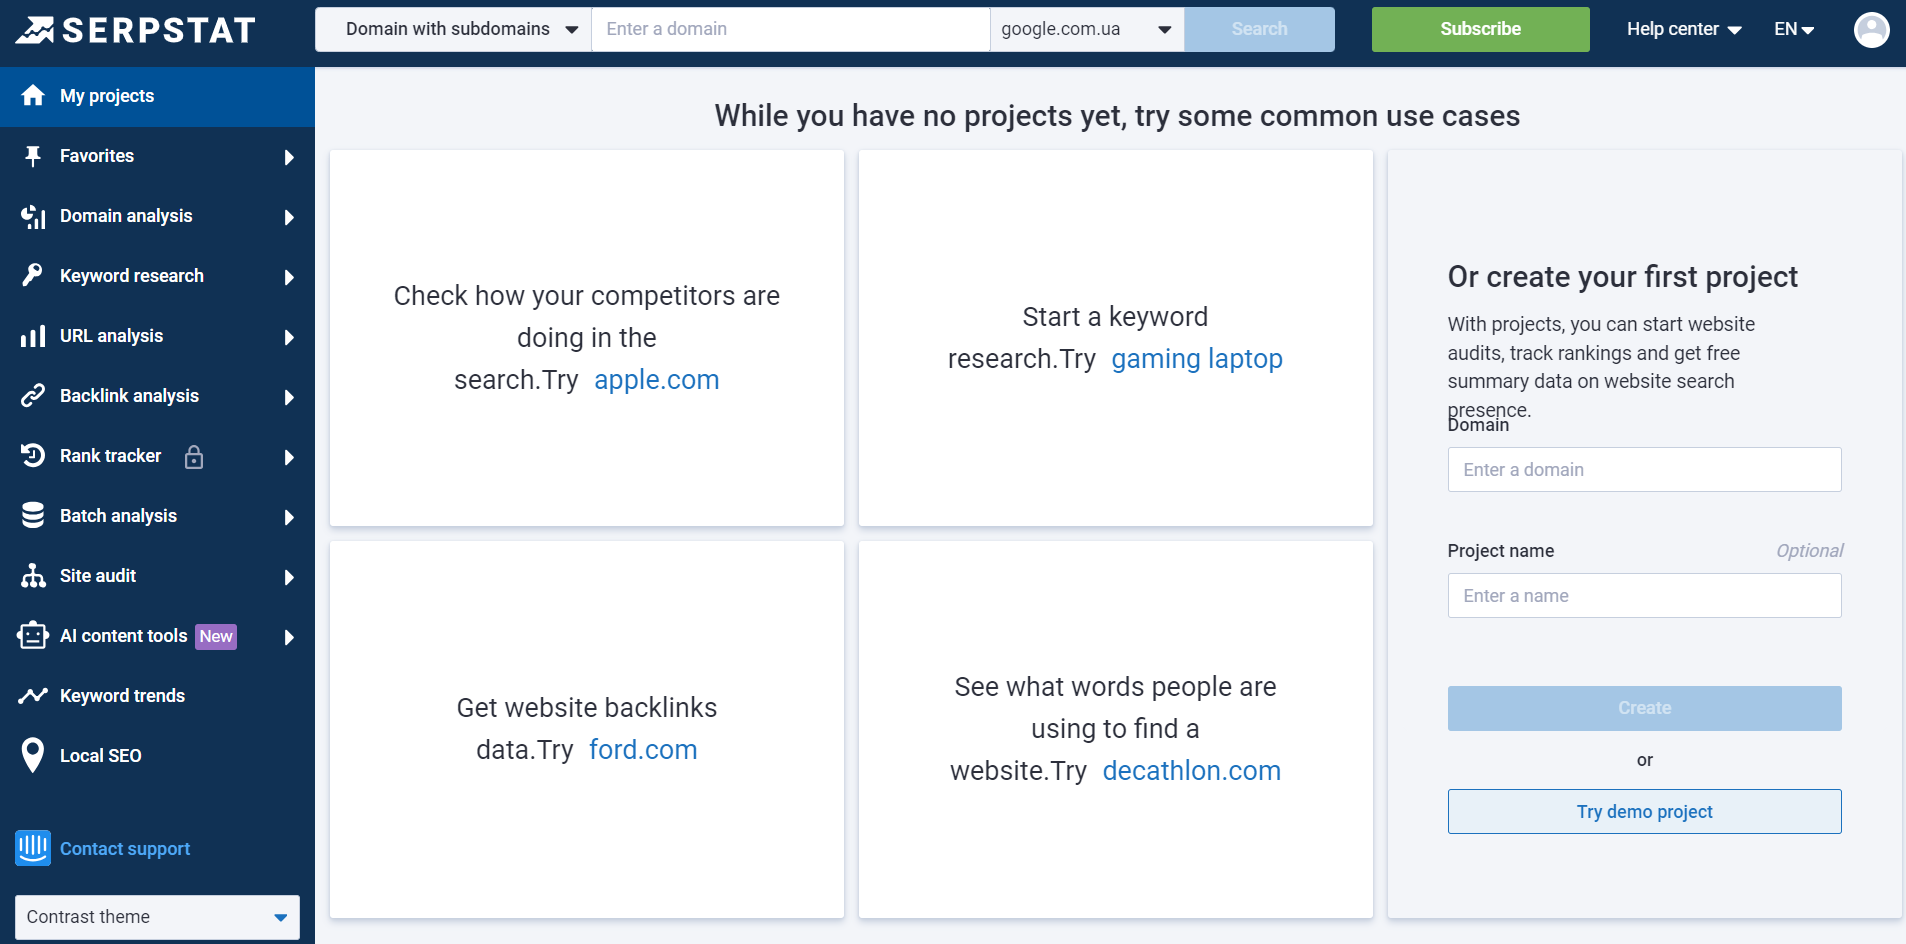1906x944 pixels.
Task: Click the Keyword research key icon
Action: click(x=33, y=275)
